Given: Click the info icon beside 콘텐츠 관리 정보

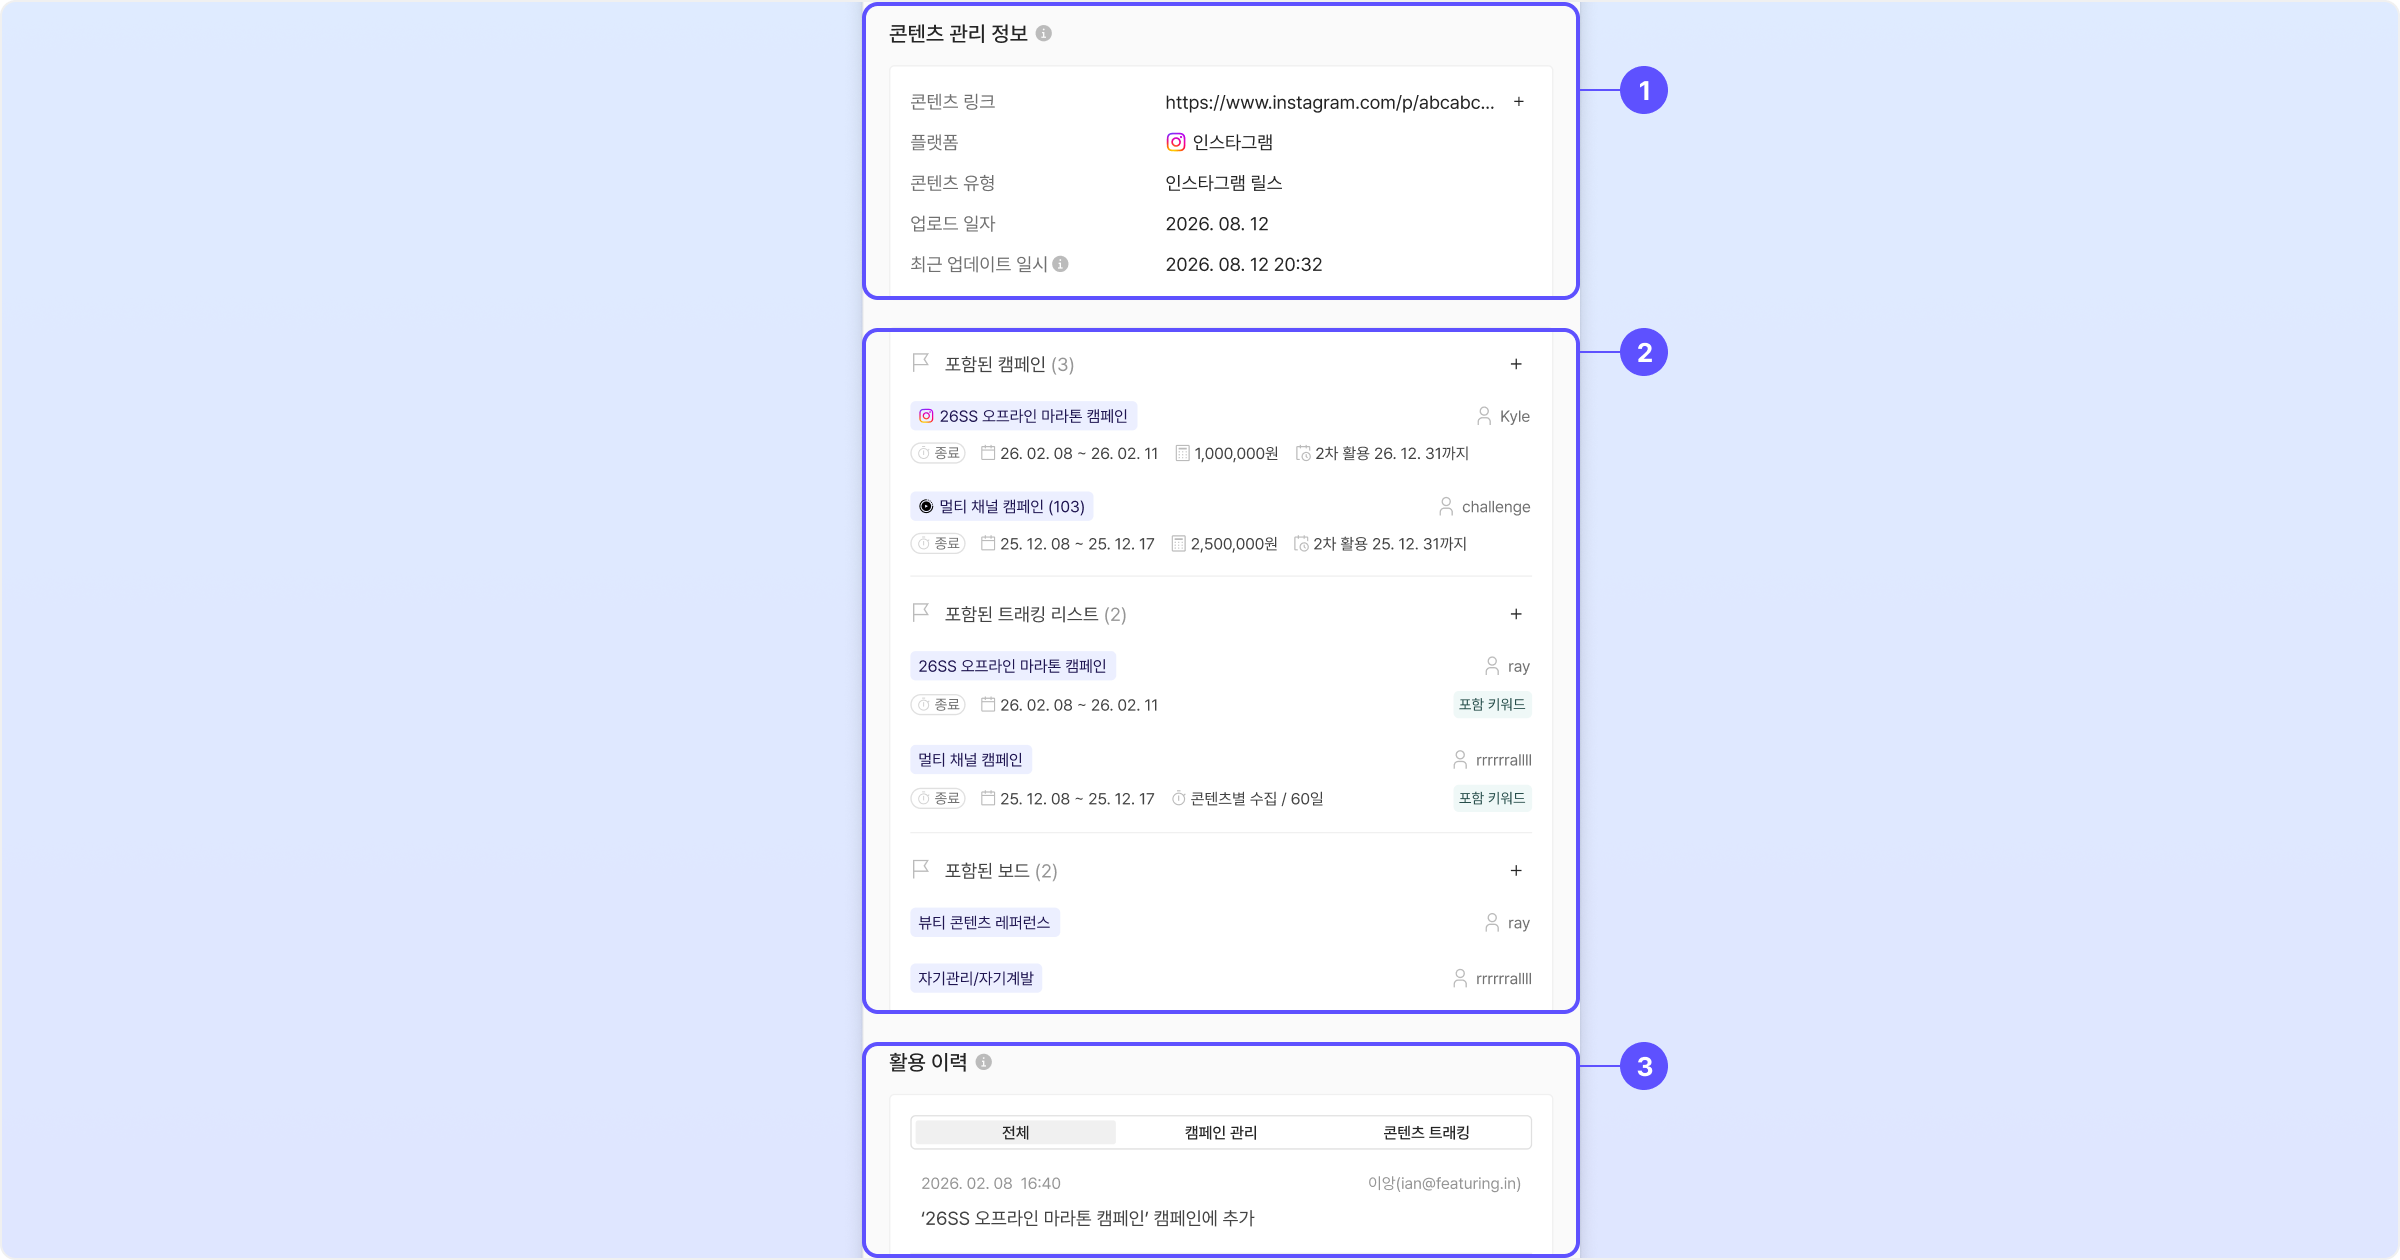Looking at the screenshot, I should [1043, 33].
